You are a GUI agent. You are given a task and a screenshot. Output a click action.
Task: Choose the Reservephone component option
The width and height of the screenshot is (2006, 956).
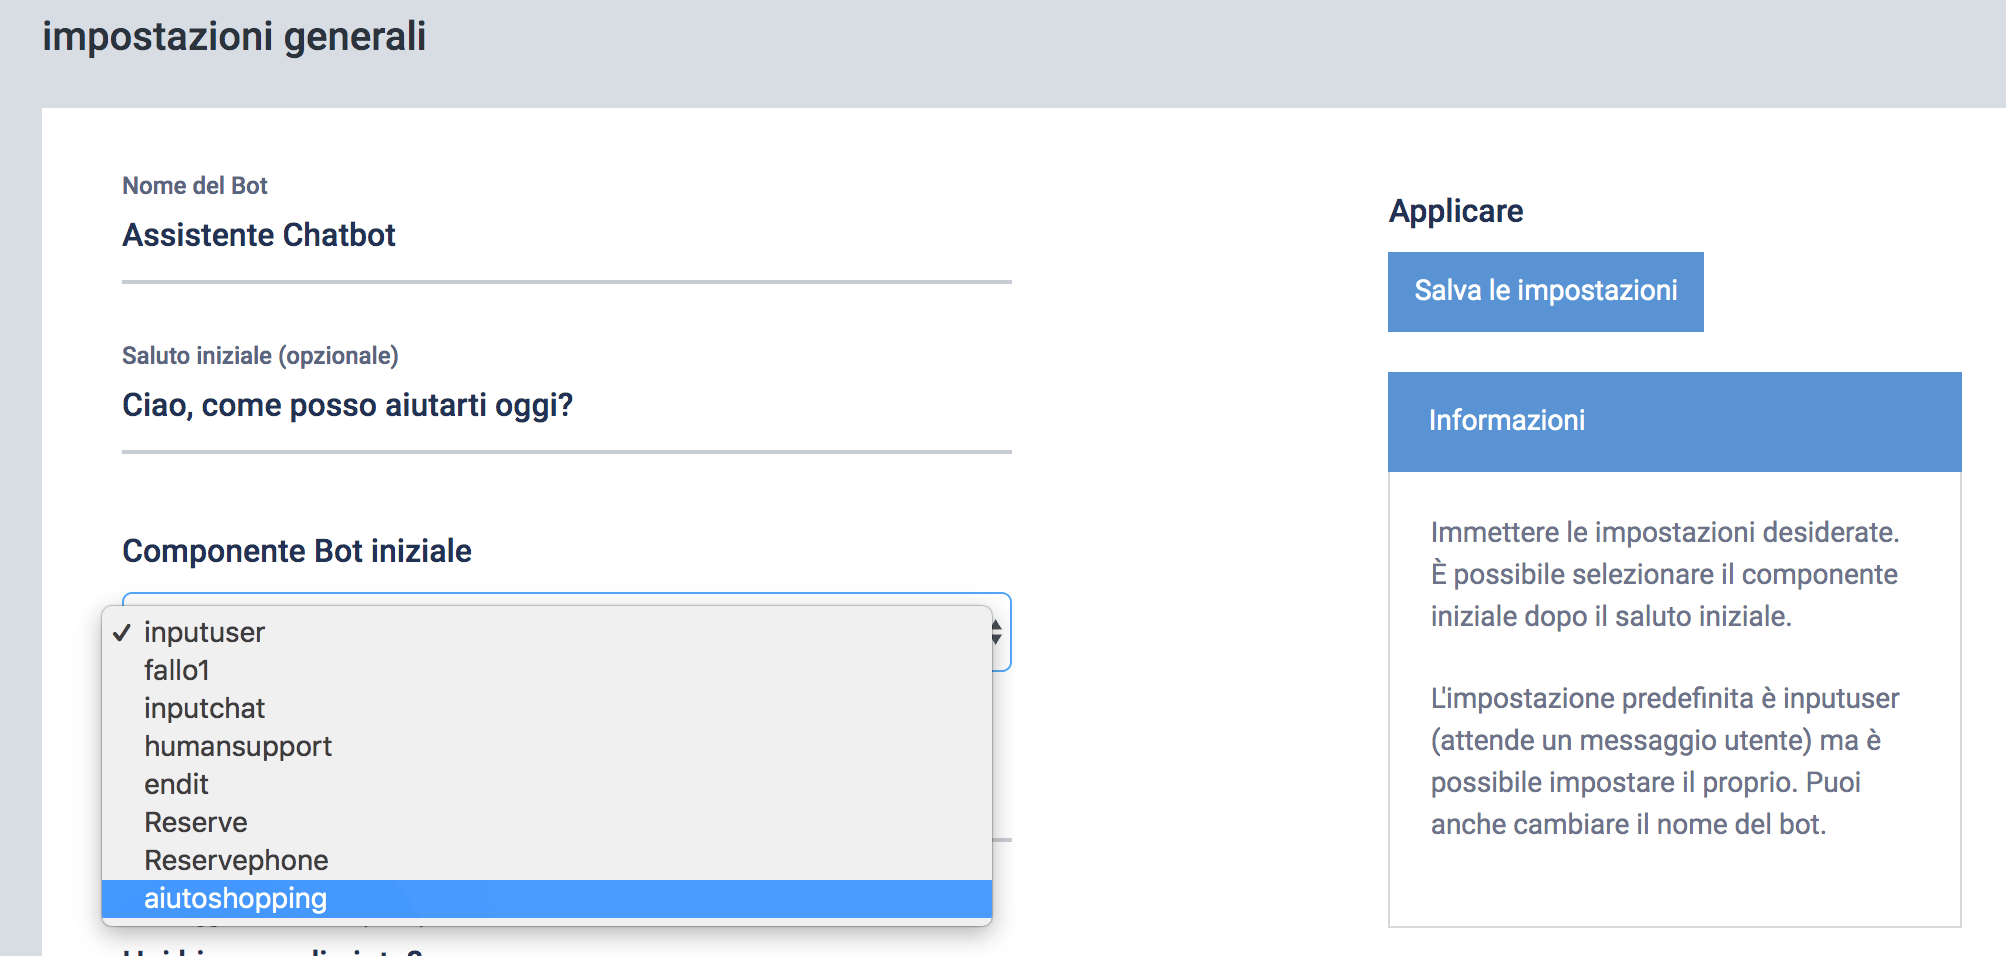547,860
